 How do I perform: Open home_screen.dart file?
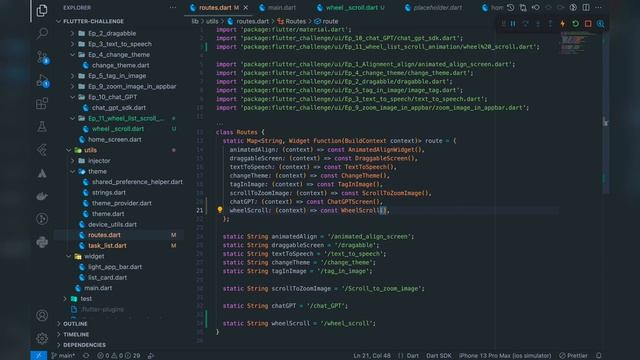pyautogui.click(x=115, y=140)
